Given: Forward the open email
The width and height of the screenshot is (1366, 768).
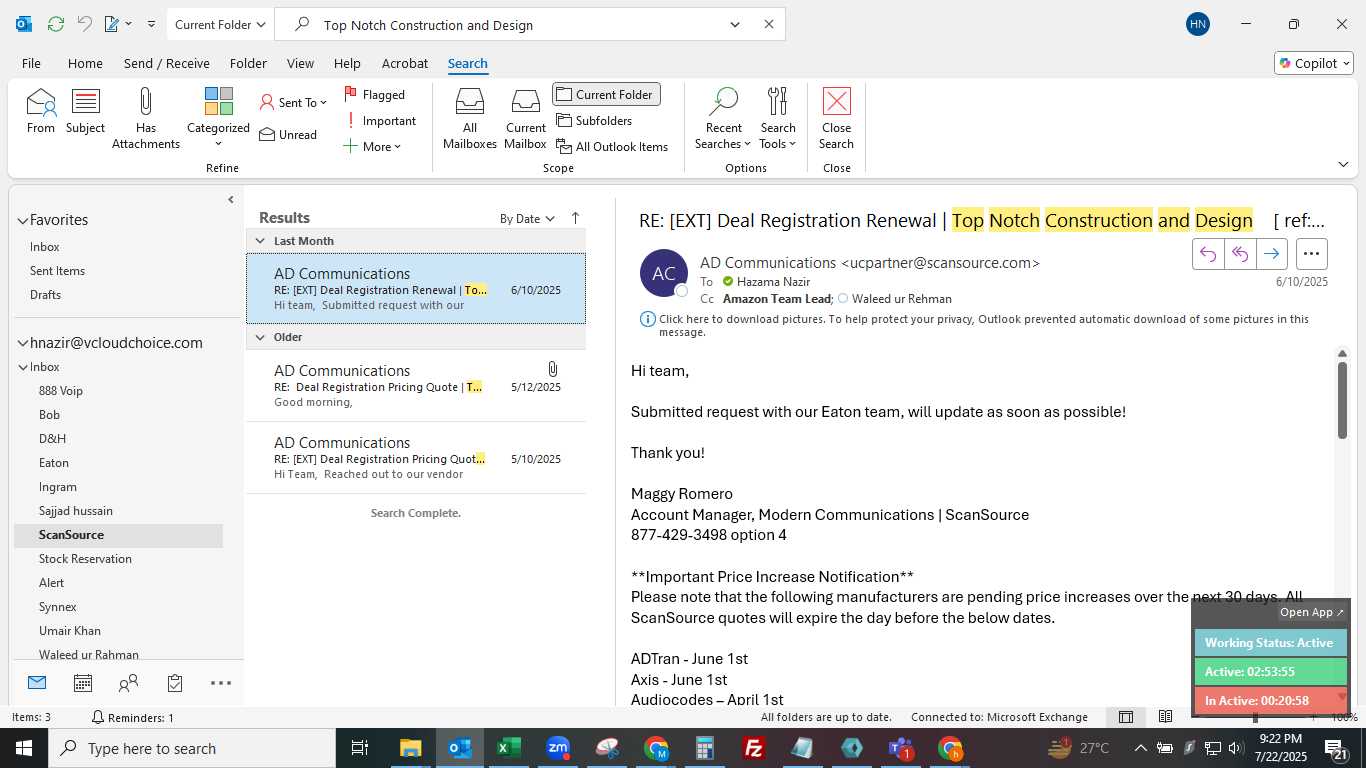Looking at the screenshot, I should click(x=1271, y=254).
